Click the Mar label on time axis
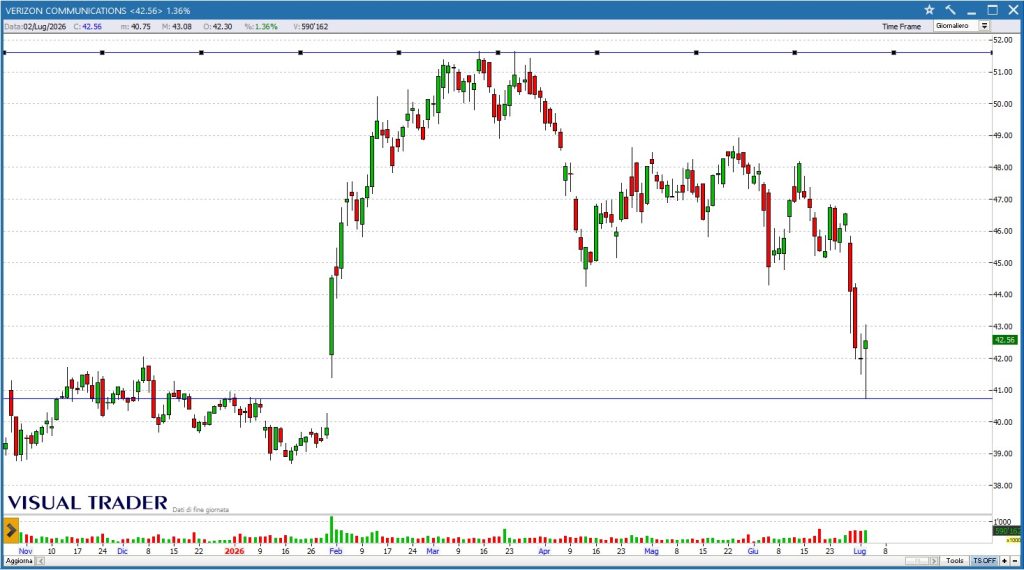 click(x=433, y=551)
